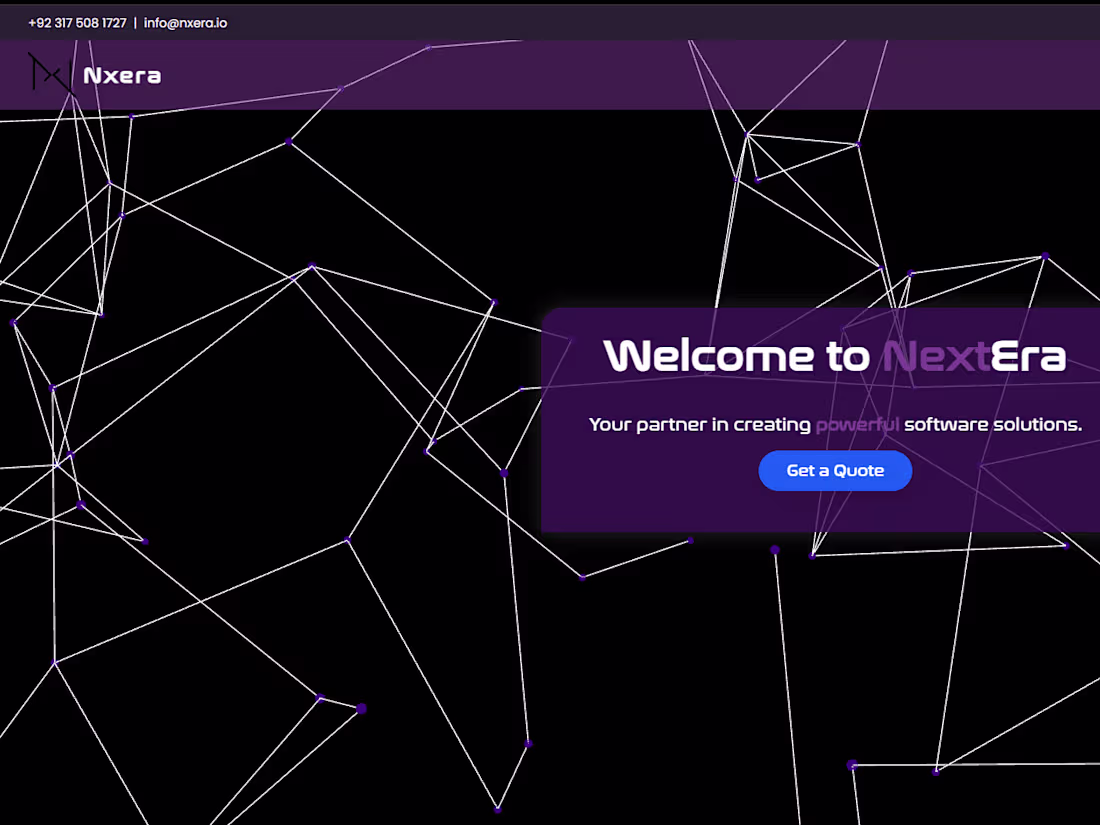
Task: Click the Welcome to NextEra headline
Action: tap(836, 356)
